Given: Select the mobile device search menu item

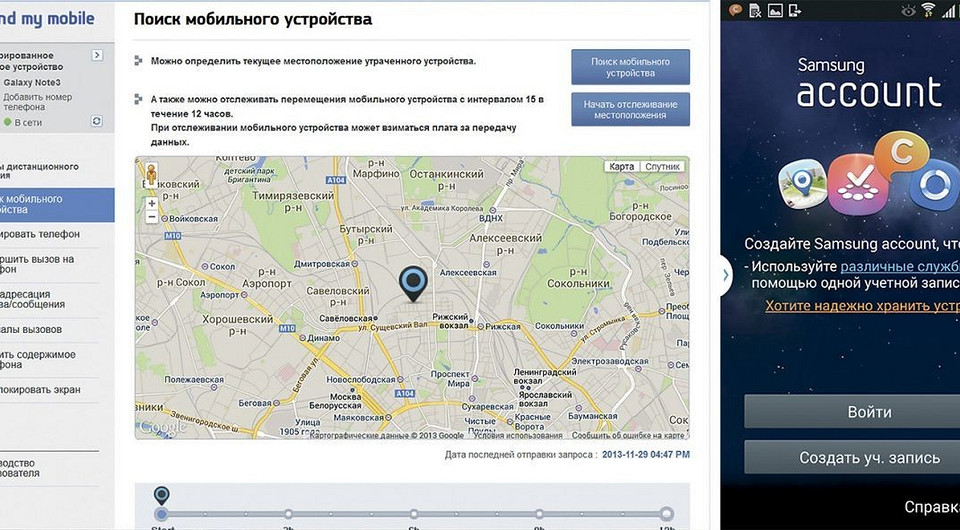Looking at the screenshot, I should [57, 204].
